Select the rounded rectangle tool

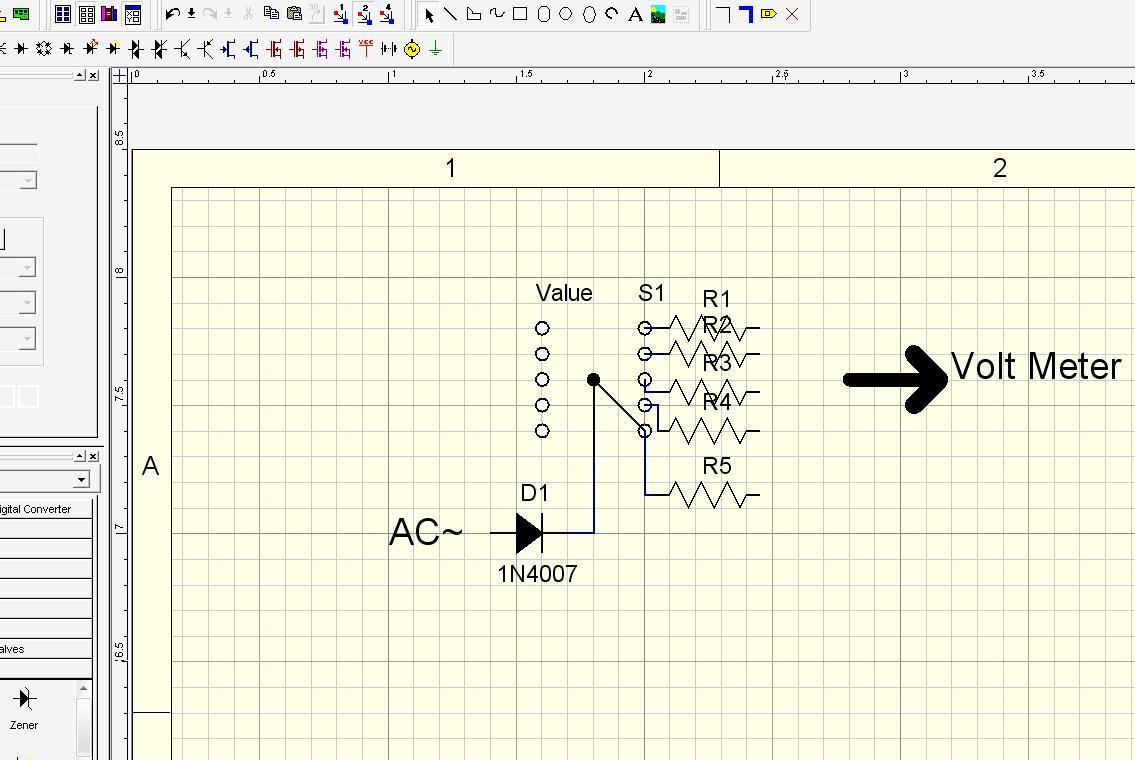coord(544,14)
